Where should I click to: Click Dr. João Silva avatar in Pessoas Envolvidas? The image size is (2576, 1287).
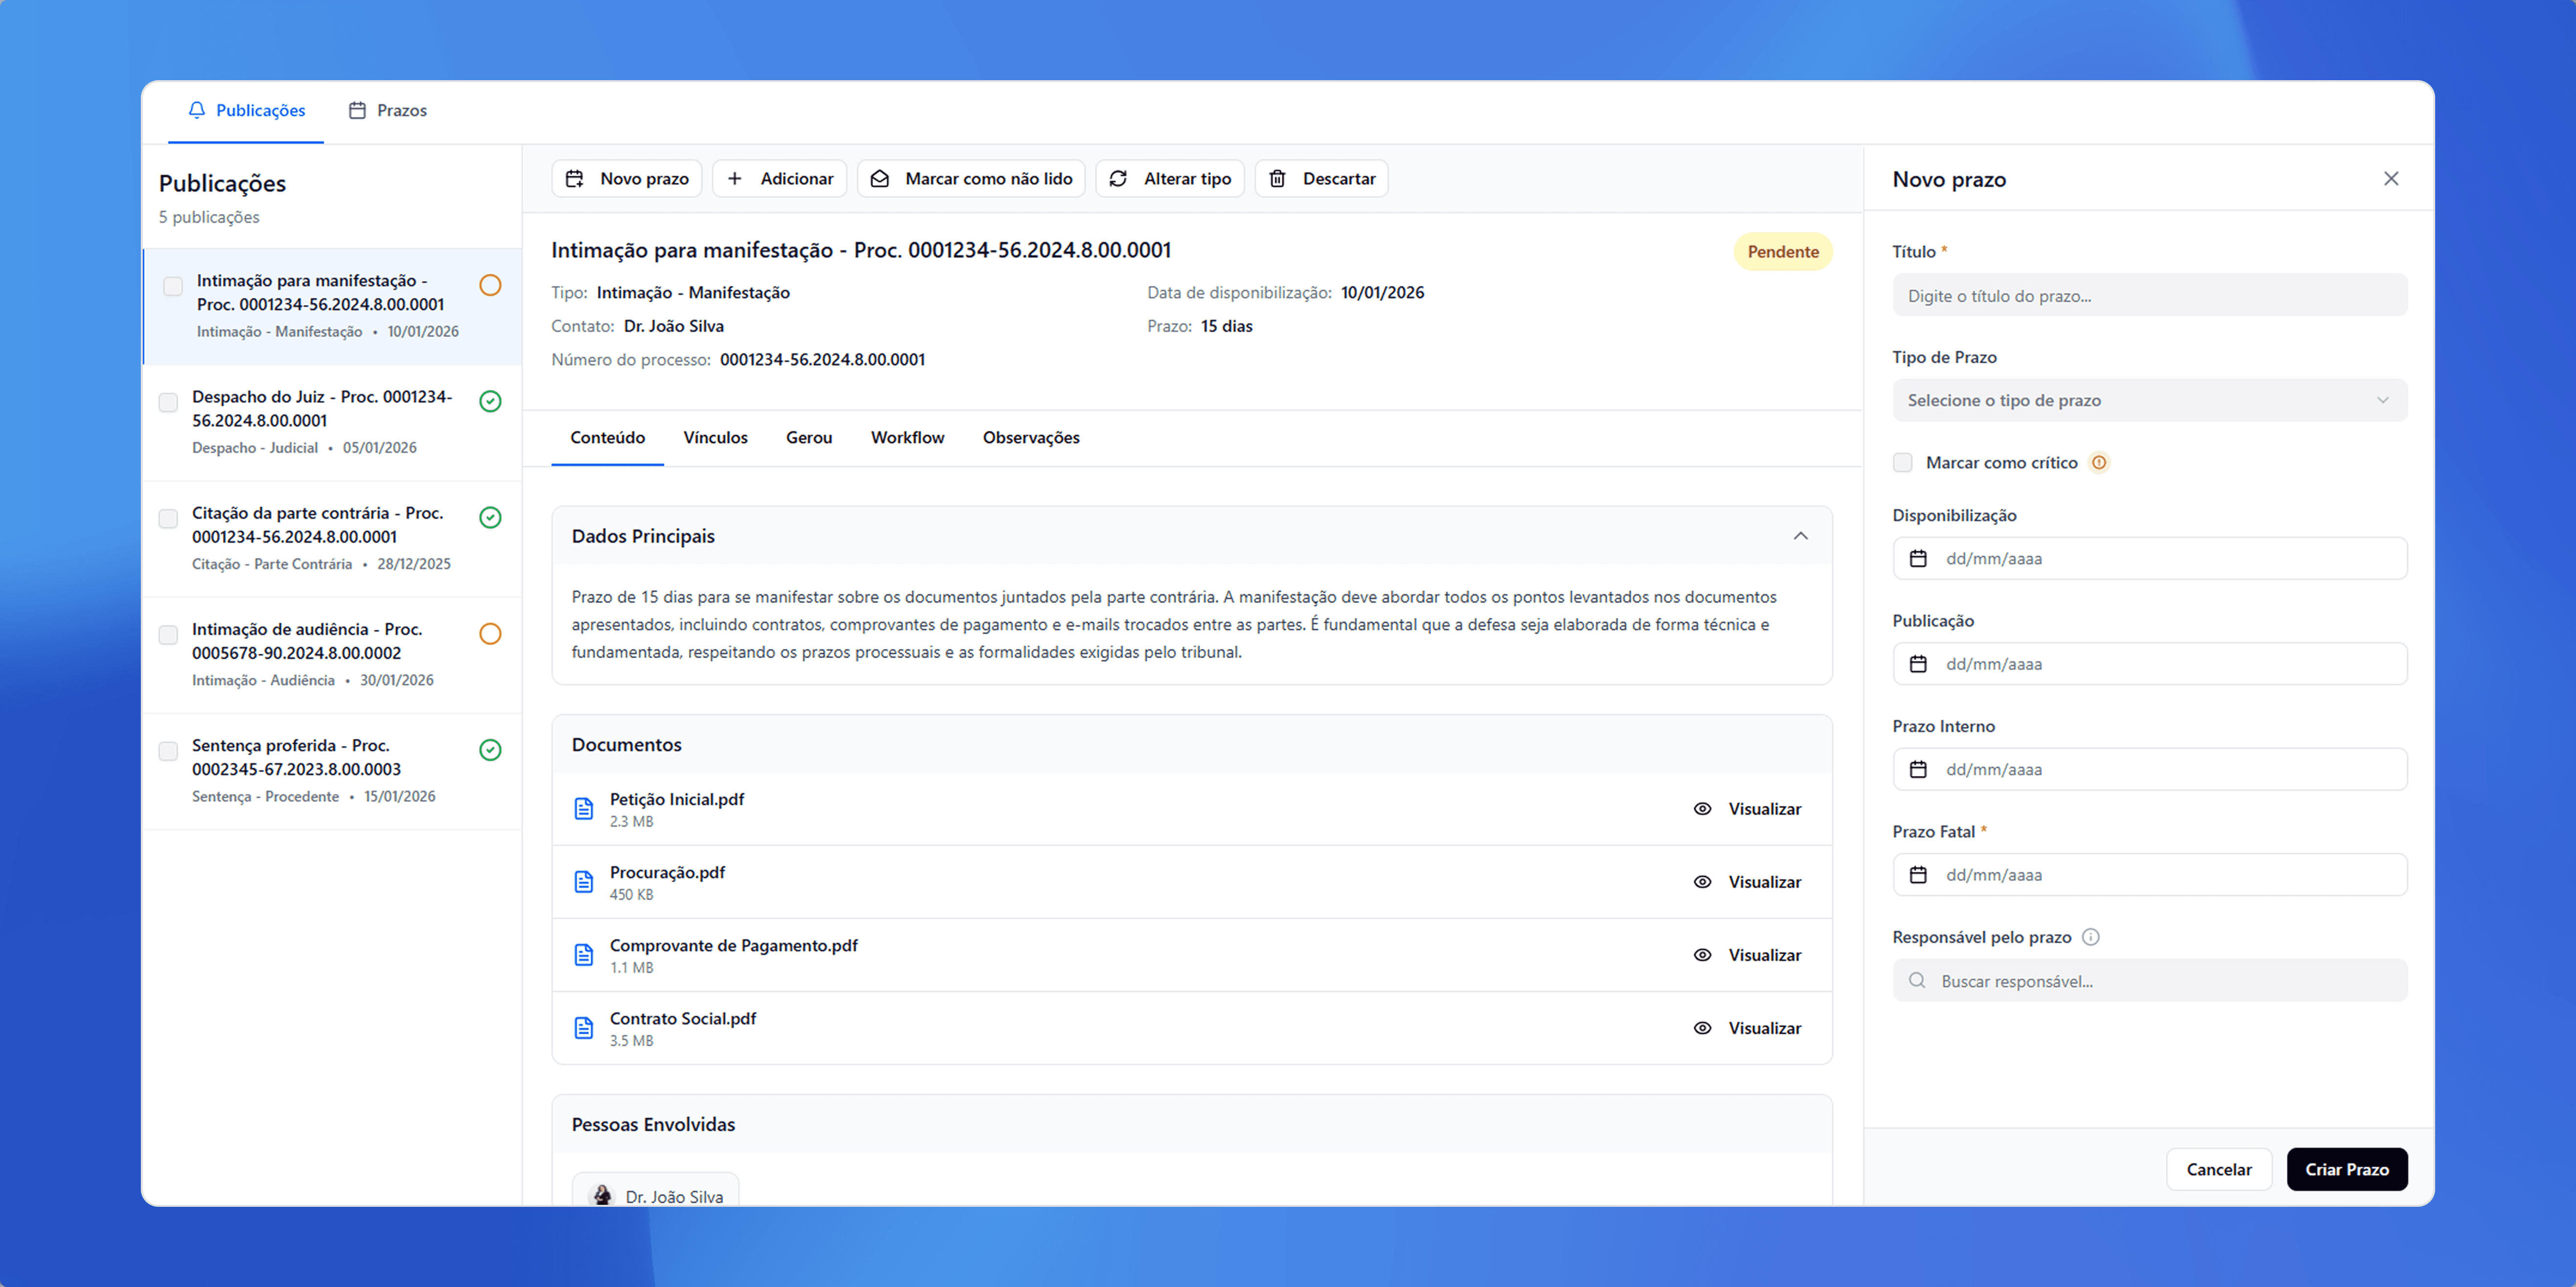pos(602,1195)
